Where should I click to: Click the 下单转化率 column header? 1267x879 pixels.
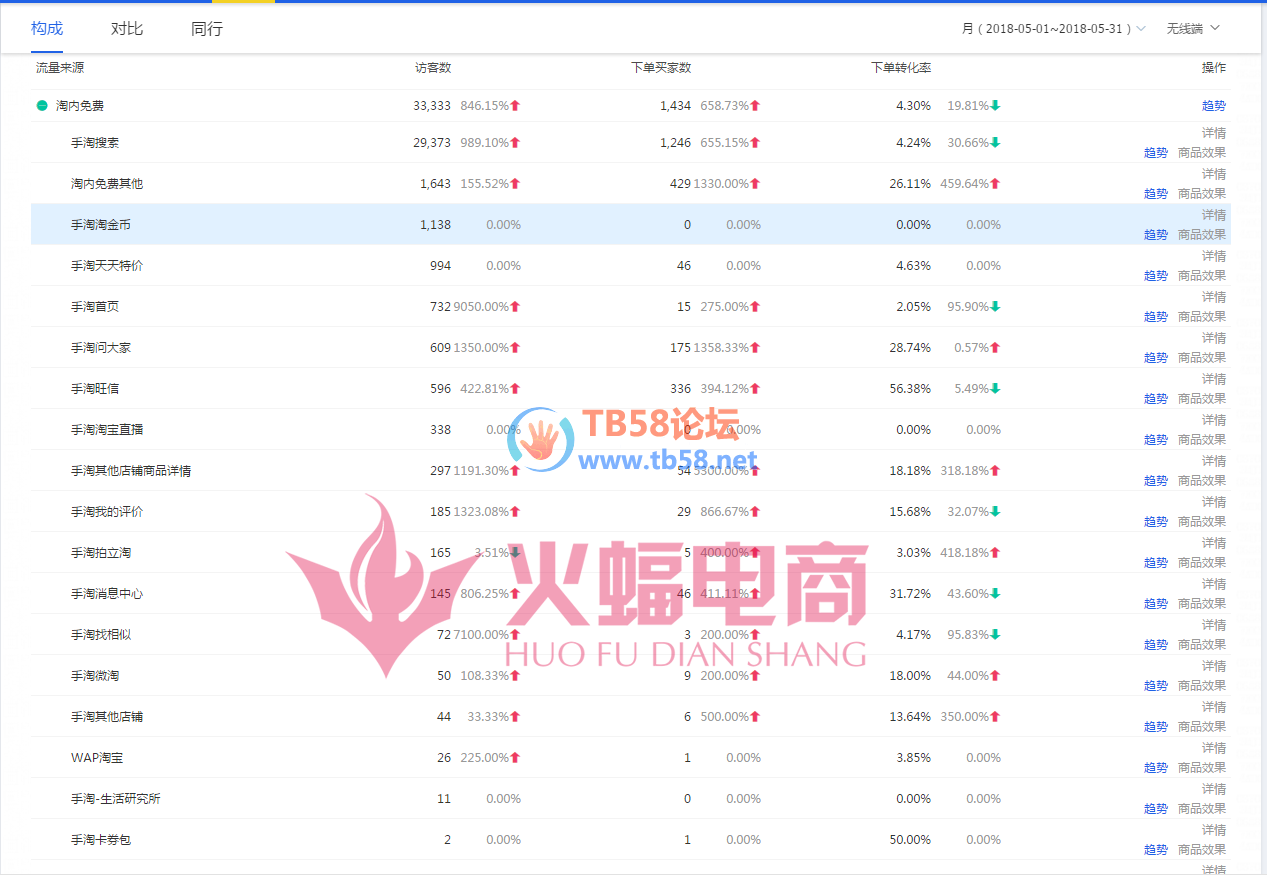(x=901, y=68)
